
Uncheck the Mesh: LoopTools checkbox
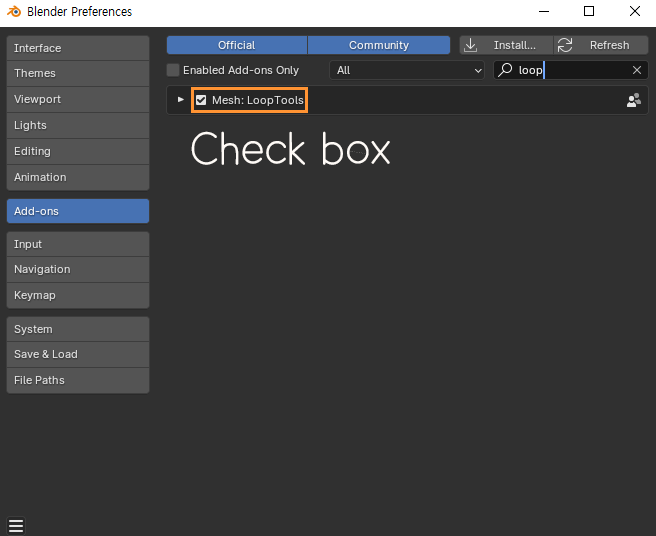click(201, 100)
